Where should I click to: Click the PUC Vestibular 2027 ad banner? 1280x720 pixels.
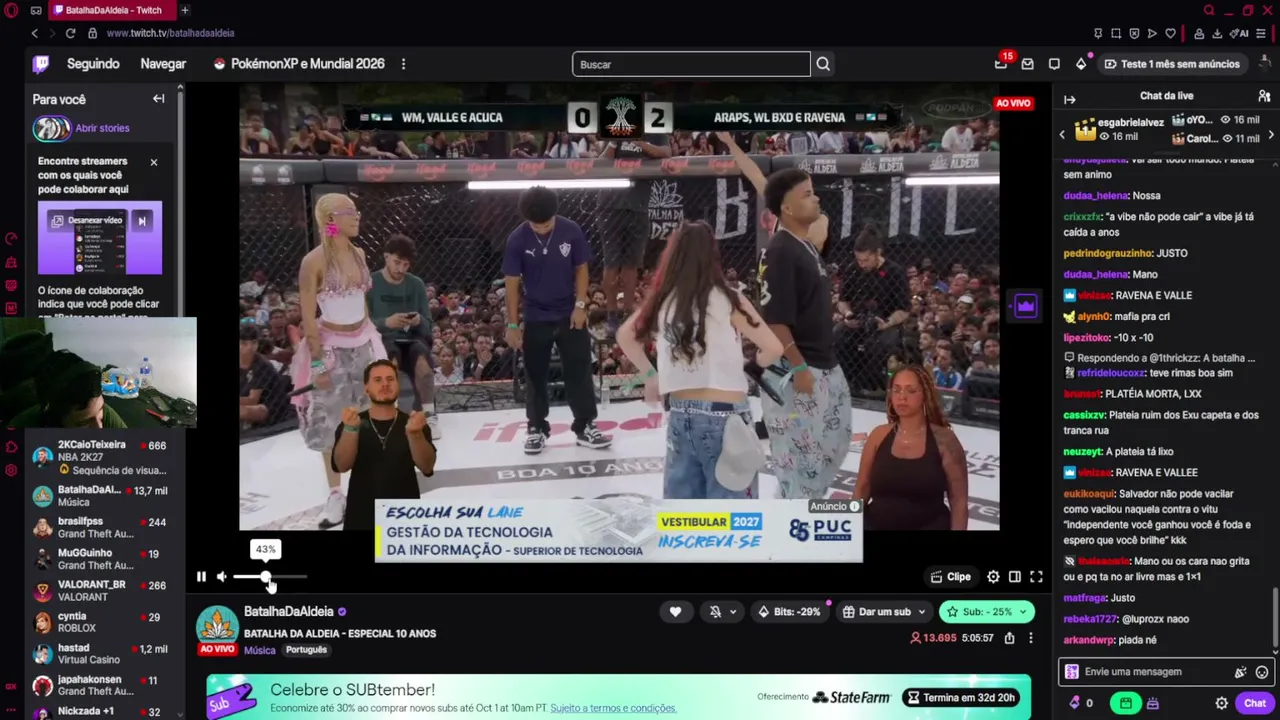(618, 531)
